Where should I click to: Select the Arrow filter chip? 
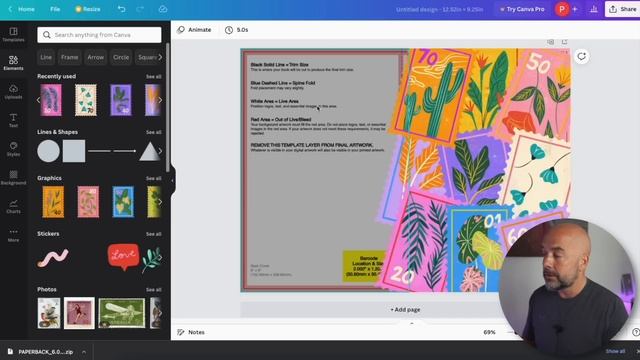click(96, 57)
